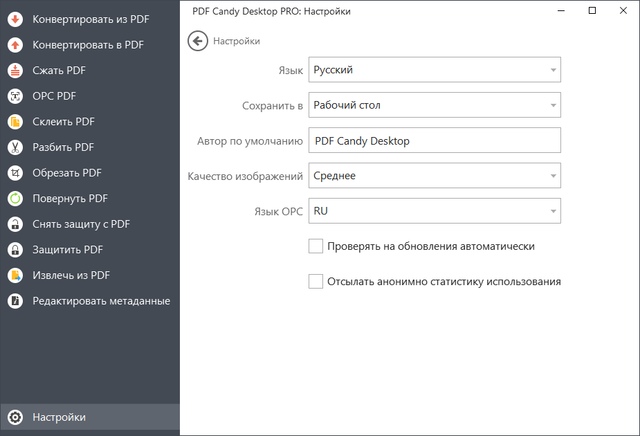Click the Merge PDF icon

point(15,122)
